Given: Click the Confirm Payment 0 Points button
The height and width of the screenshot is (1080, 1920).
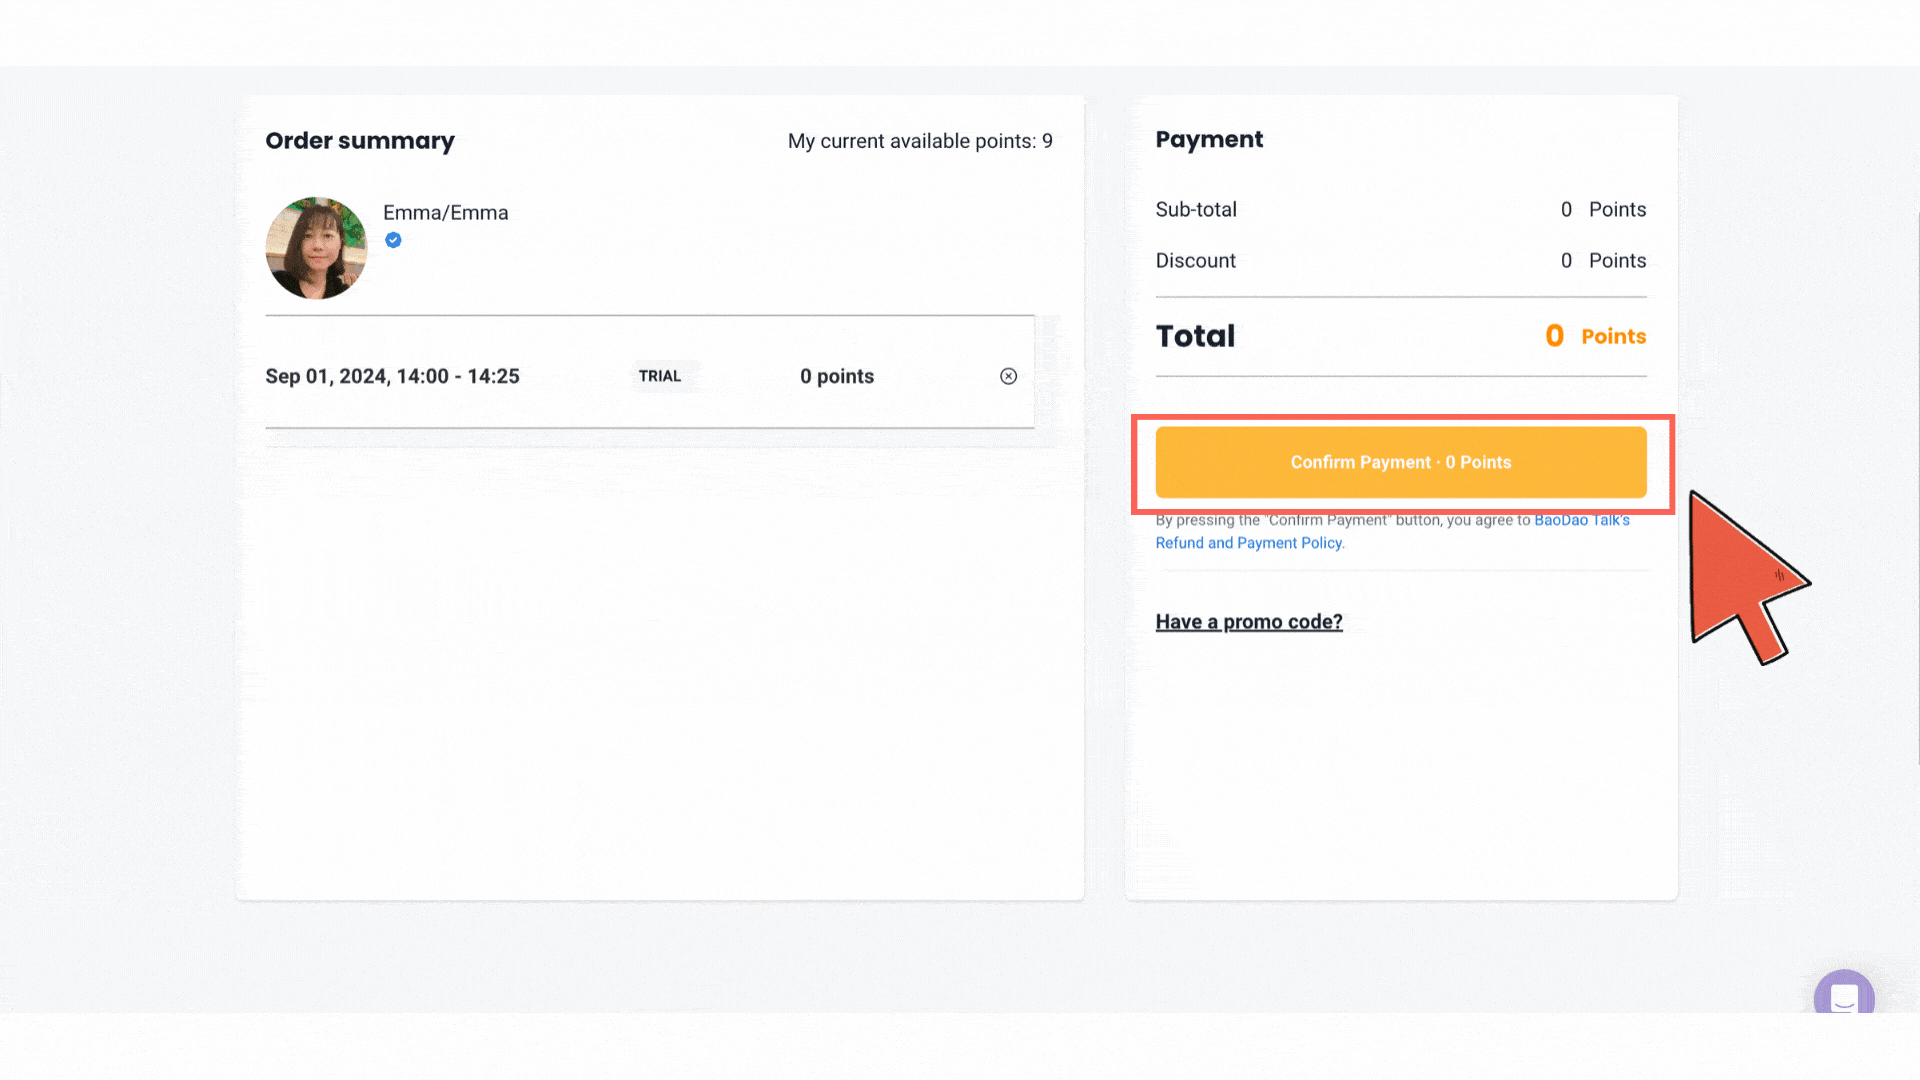Looking at the screenshot, I should click(x=1400, y=462).
